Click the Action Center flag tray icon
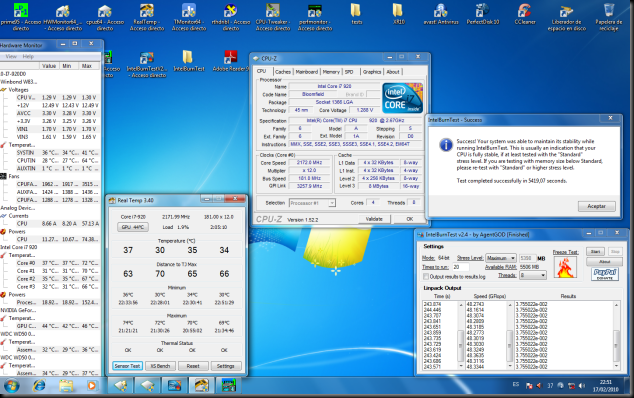 [529, 385]
